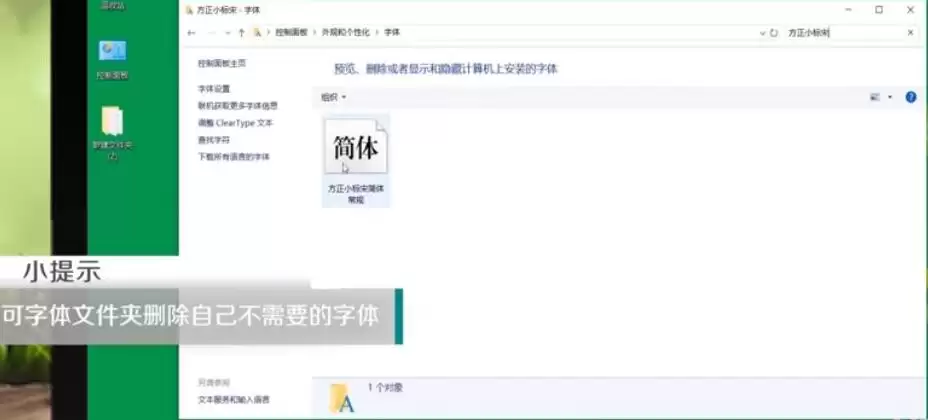Click the change view icon in toolbar
This screenshot has width=928, height=420.
click(x=875, y=97)
